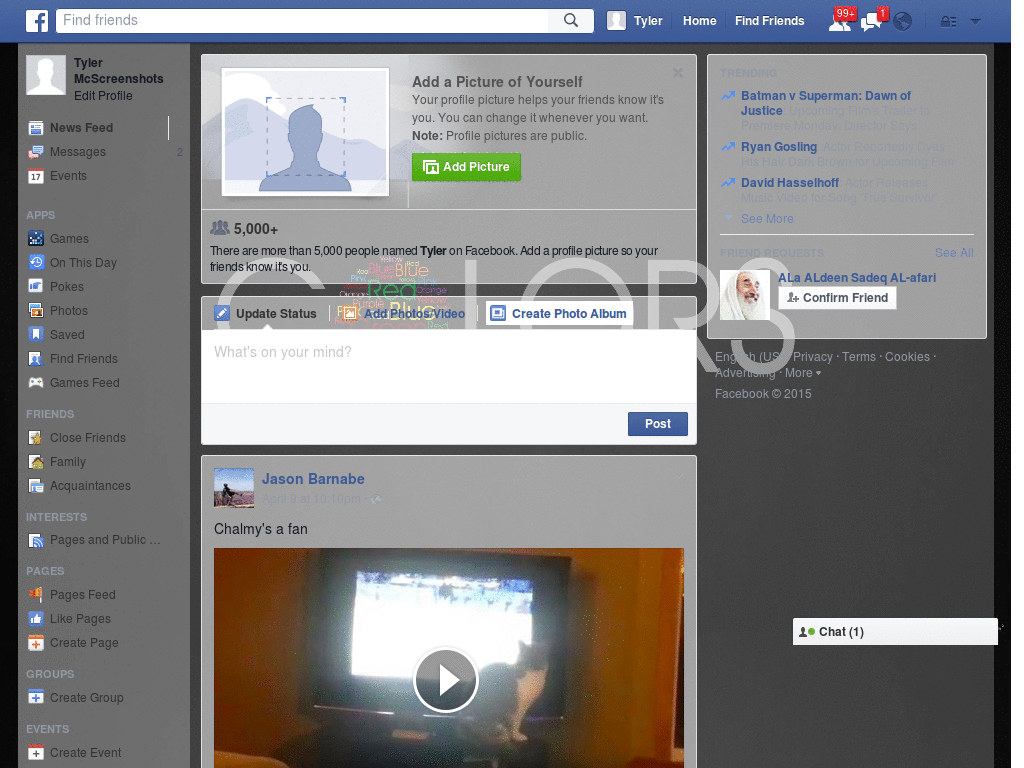Image resolution: width=1024 pixels, height=768 pixels.
Task: Click the Events calendar icon
Action: point(36,176)
